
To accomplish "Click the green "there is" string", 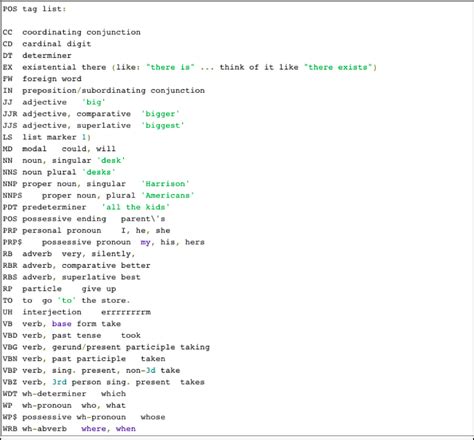I will pyautogui.click(x=170, y=67).
